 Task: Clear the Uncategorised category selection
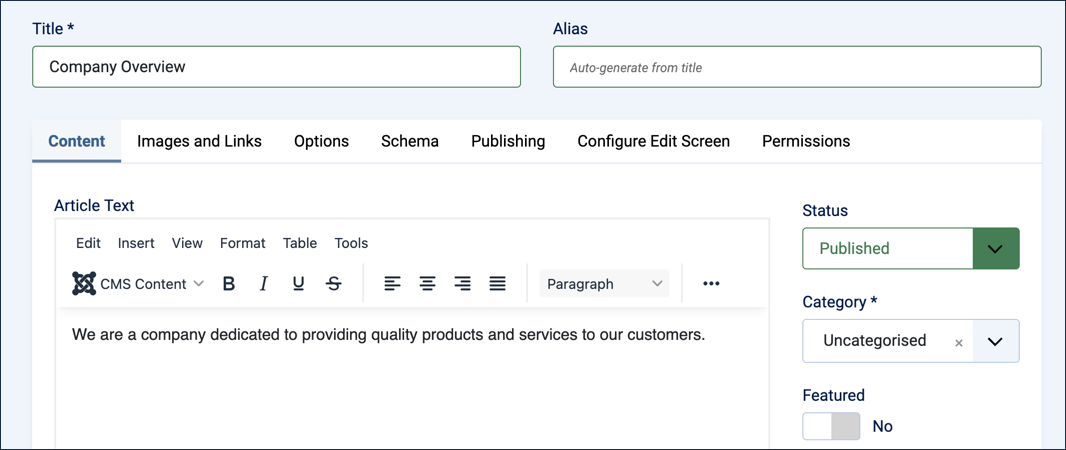click(x=959, y=343)
